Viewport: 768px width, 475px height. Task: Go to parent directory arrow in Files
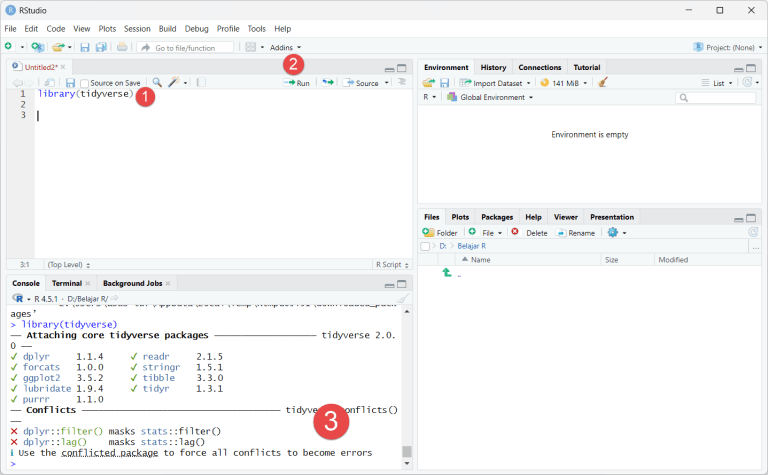[447, 272]
